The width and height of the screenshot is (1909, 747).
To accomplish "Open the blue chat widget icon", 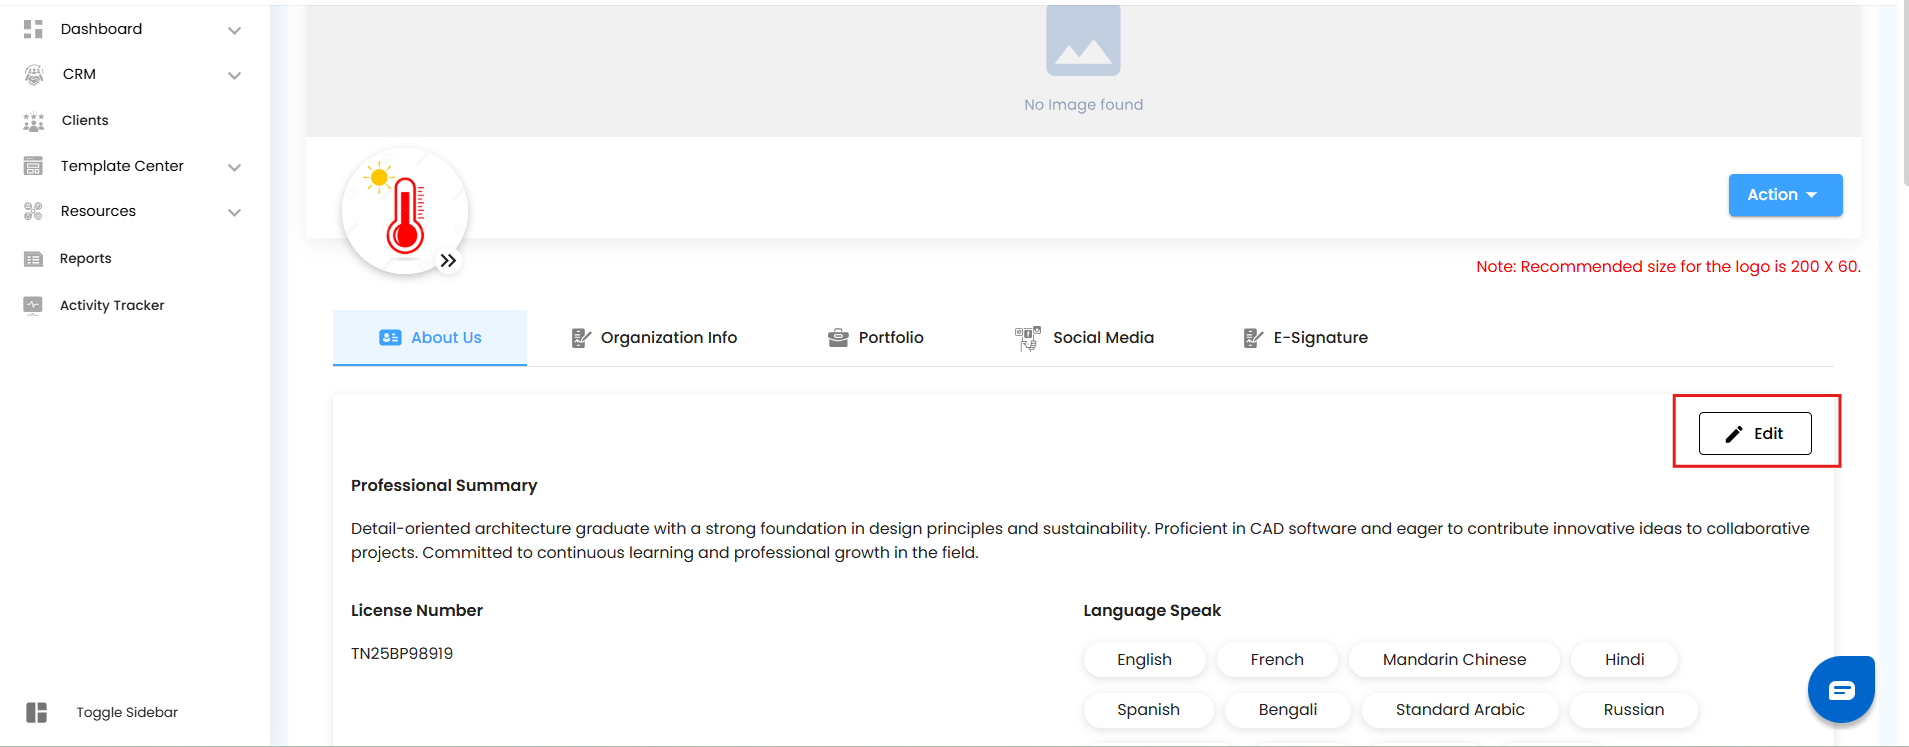I will coord(1841,690).
